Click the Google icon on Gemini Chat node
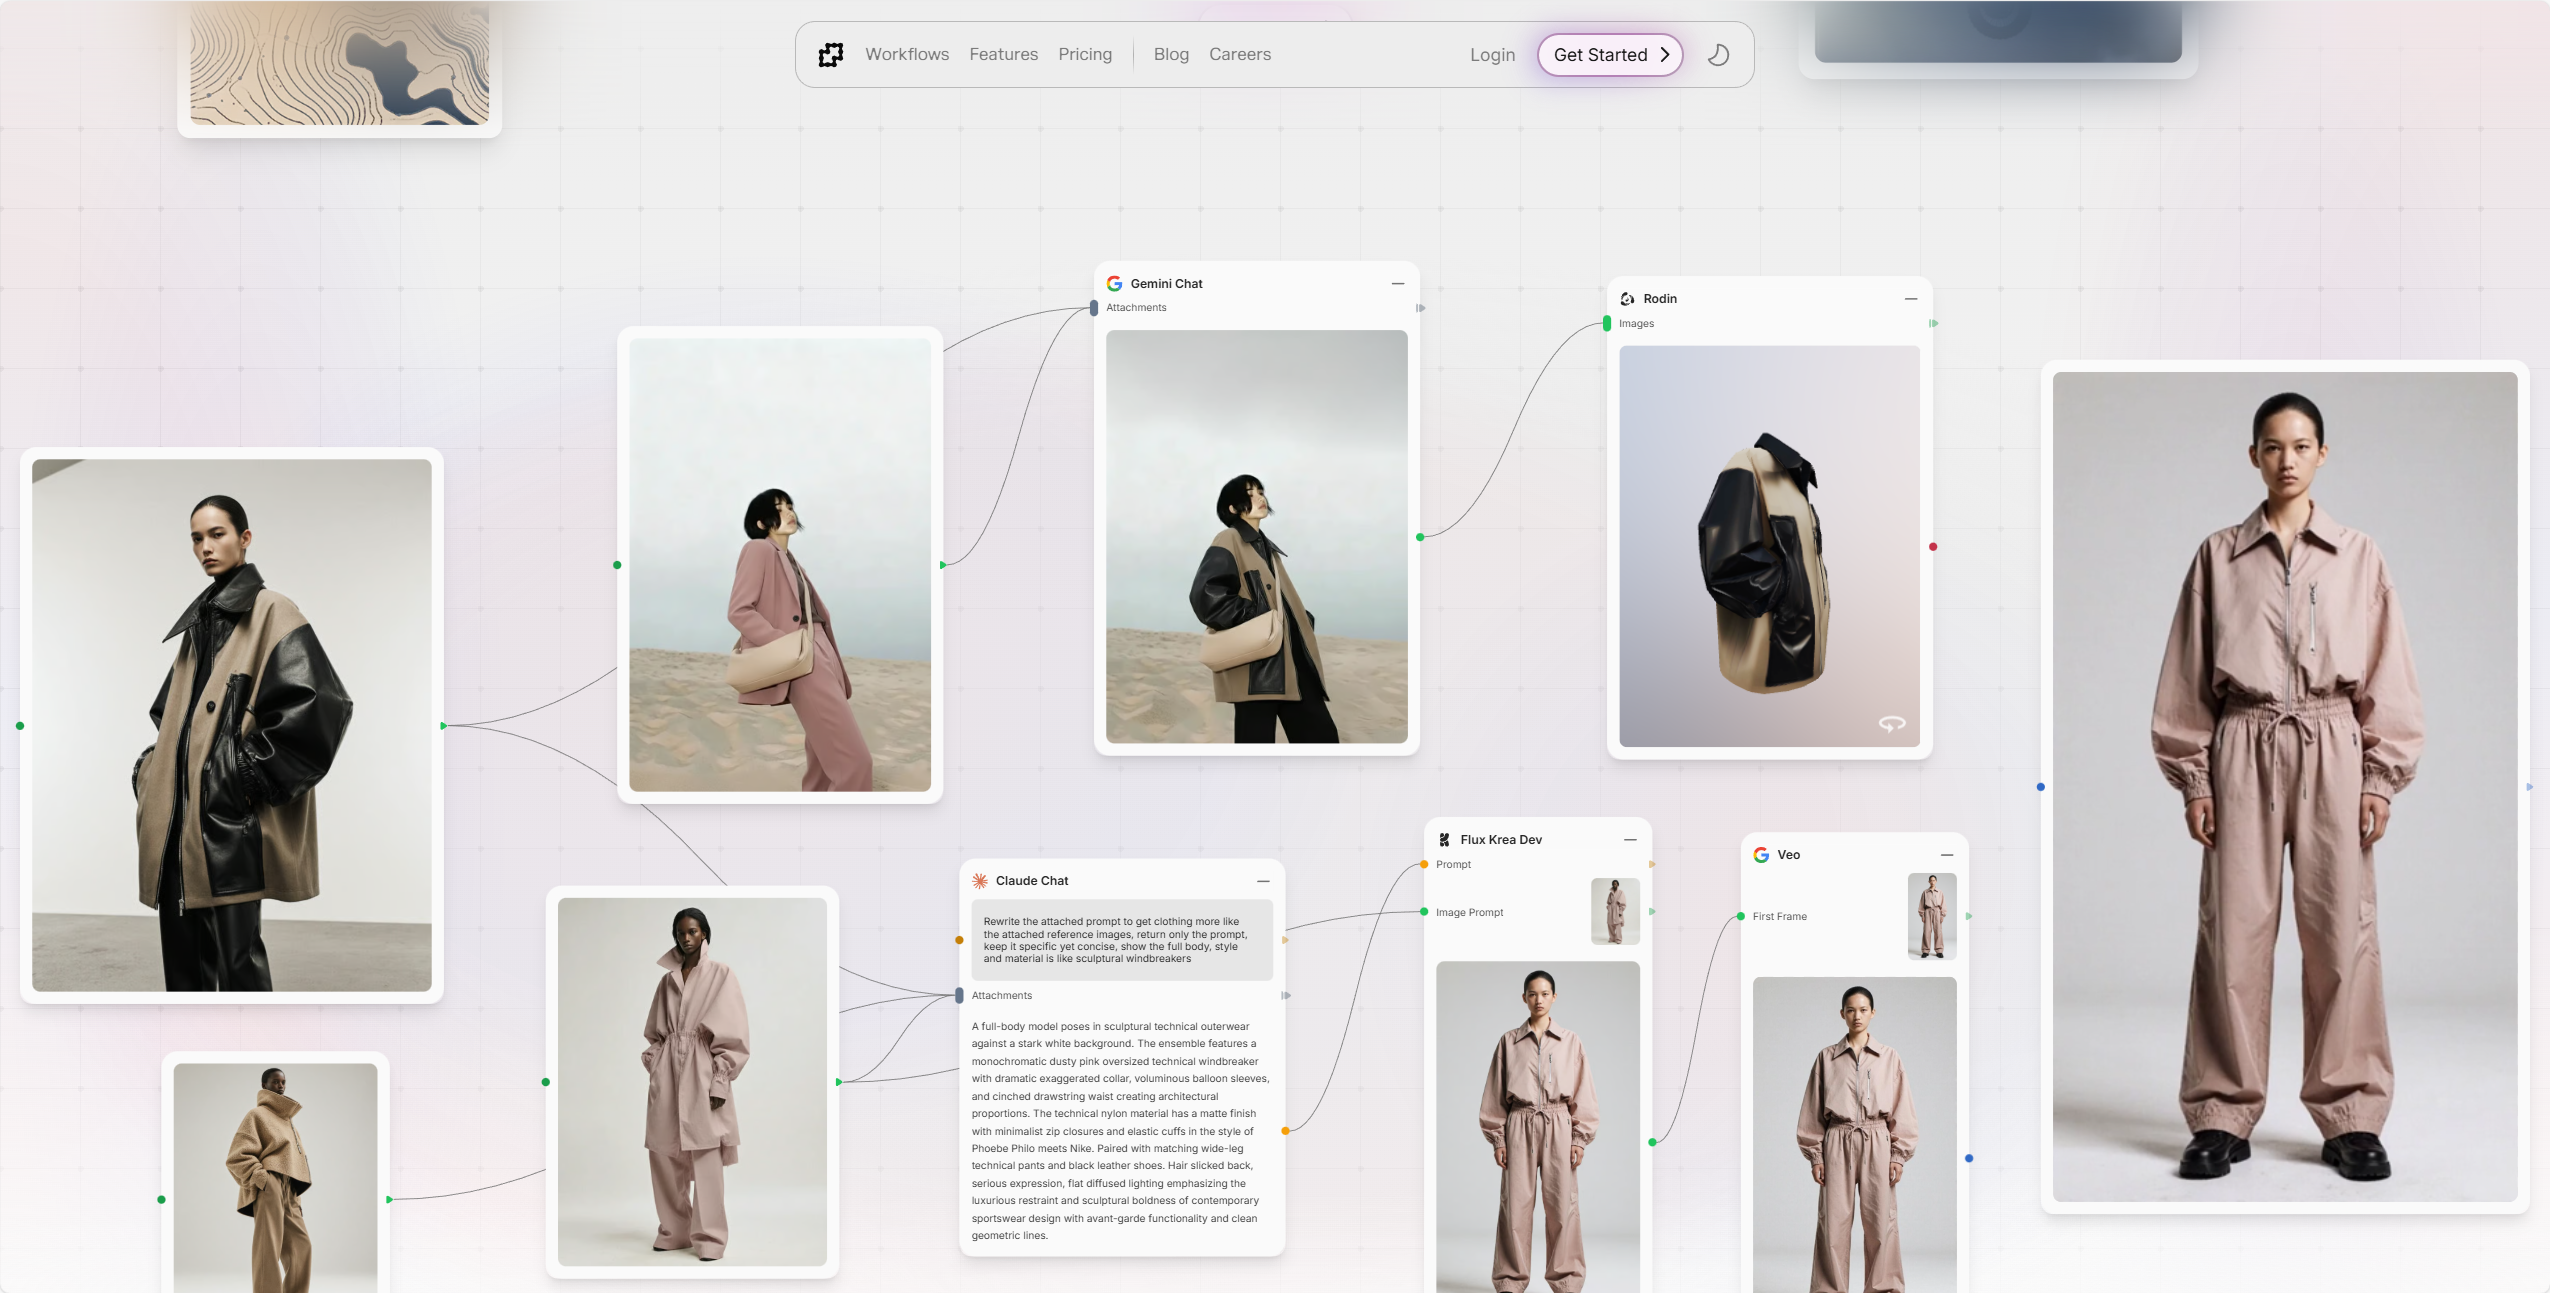This screenshot has height=1293, width=2550. [1114, 284]
